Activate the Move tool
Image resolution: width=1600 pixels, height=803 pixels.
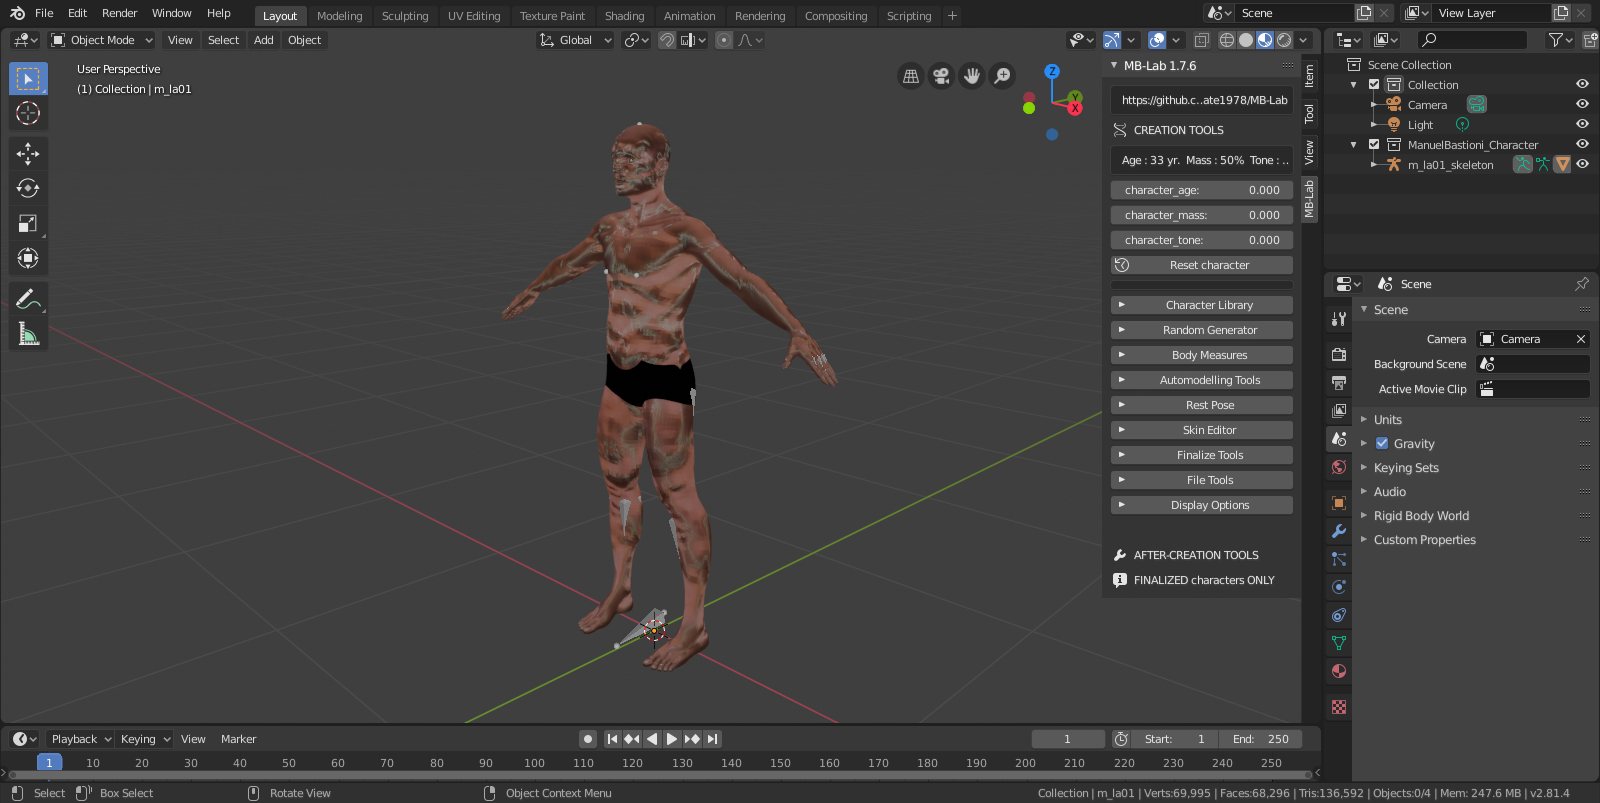click(28, 152)
